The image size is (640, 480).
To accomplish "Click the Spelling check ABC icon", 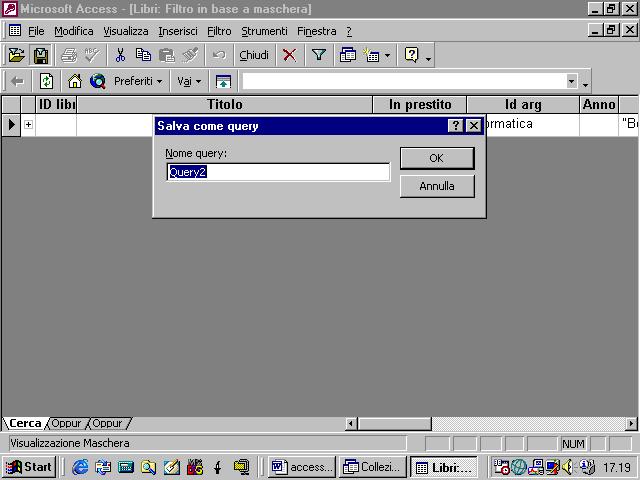I will [92, 55].
